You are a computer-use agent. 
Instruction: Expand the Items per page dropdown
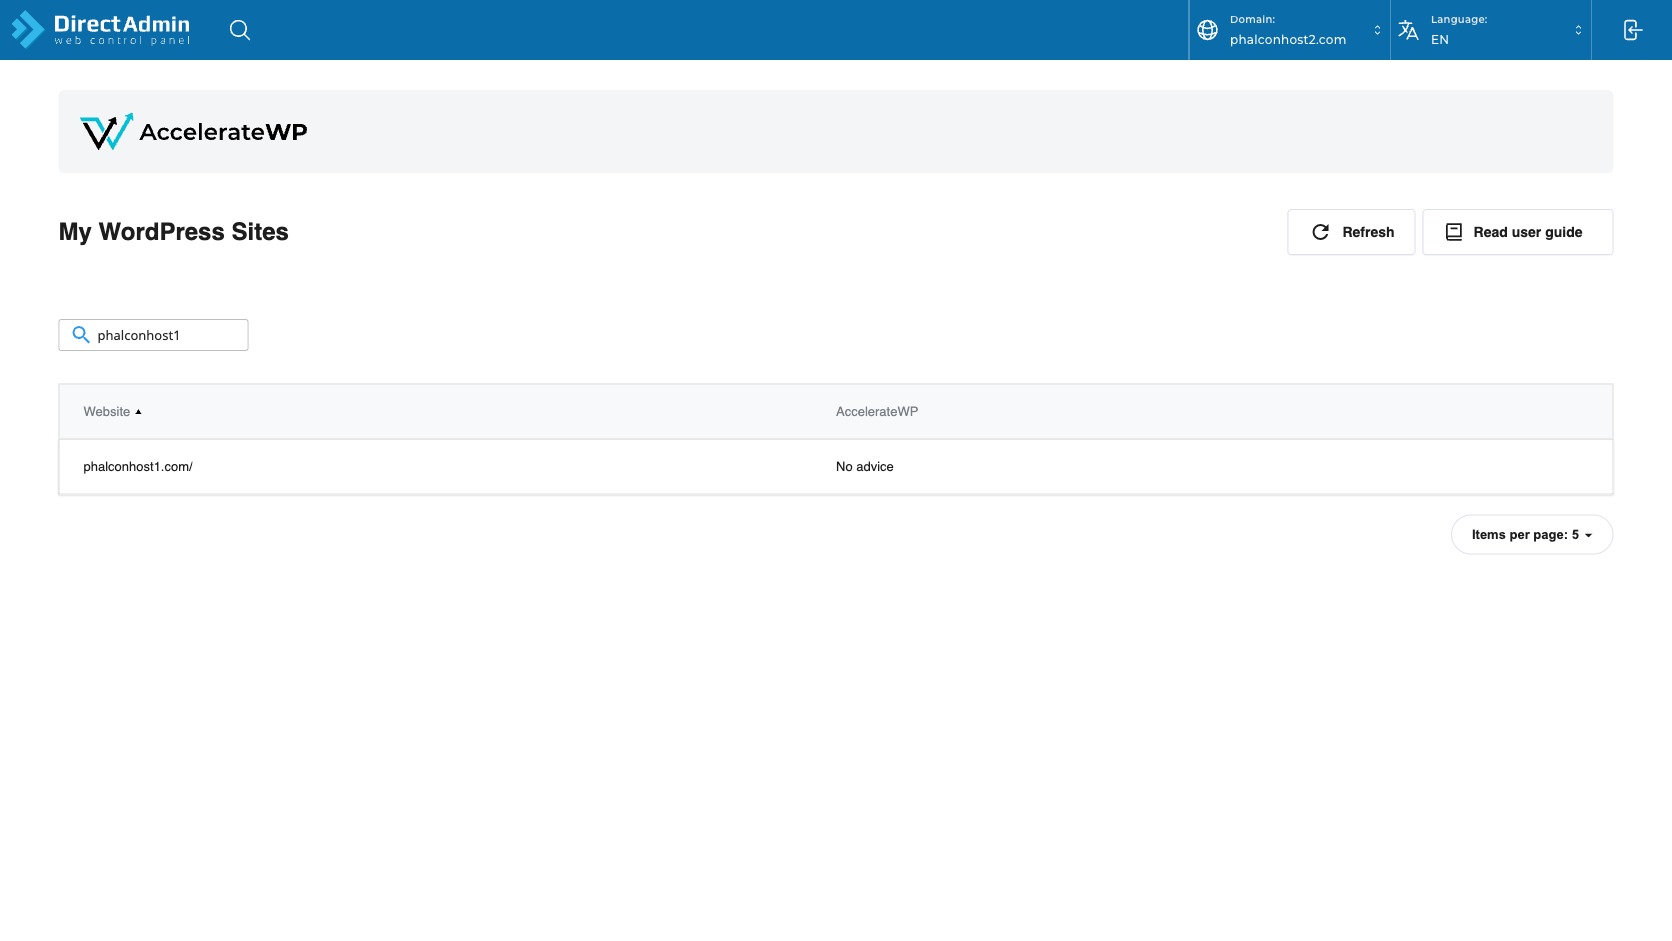point(1532,535)
